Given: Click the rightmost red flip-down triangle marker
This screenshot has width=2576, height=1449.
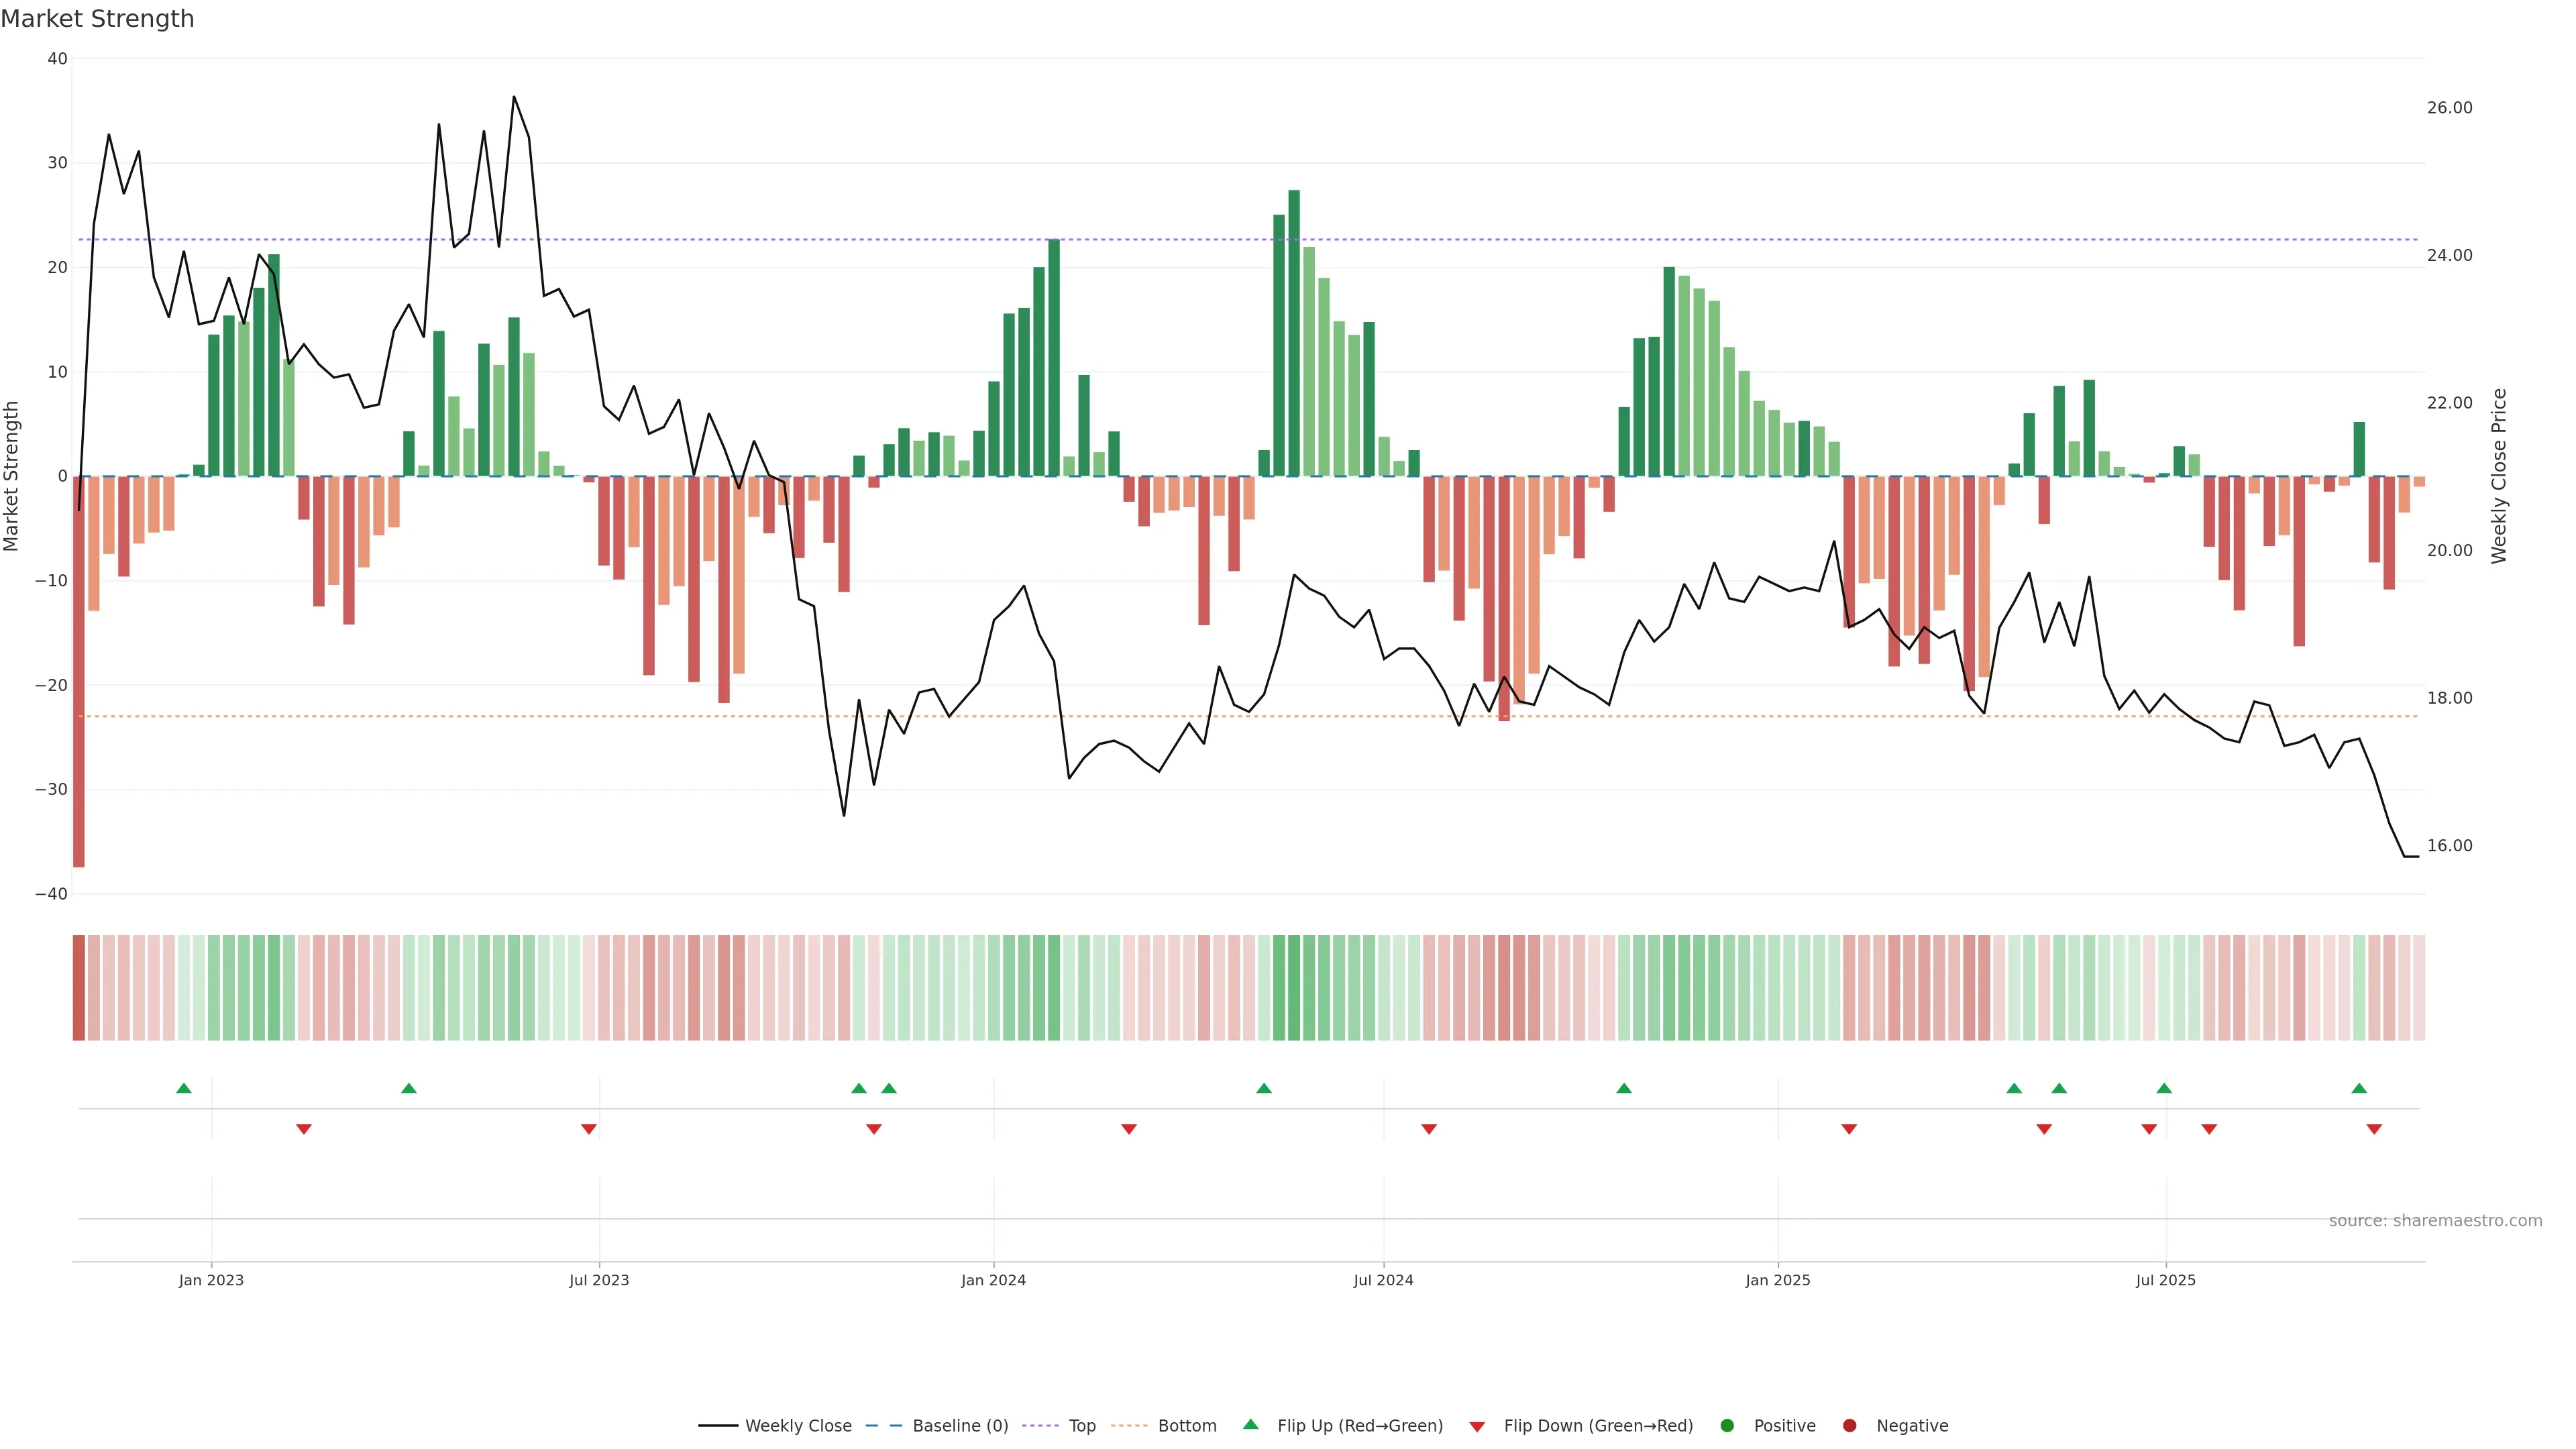Looking at the screenshot, I should [2374, 1129].
